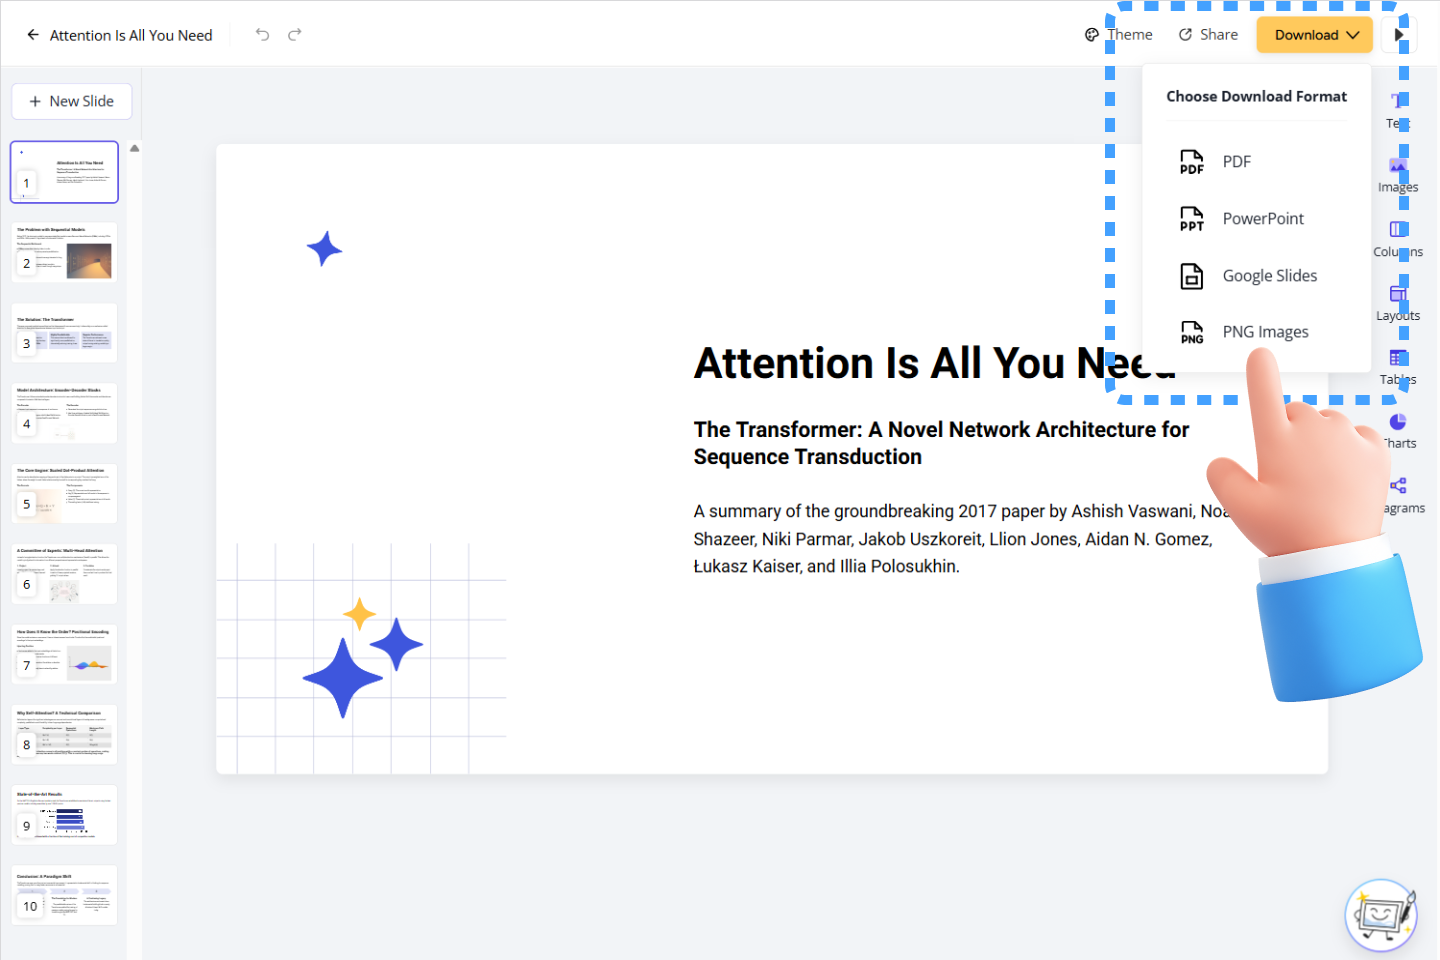Select slide 2 thumbnail

click(65, 253)
